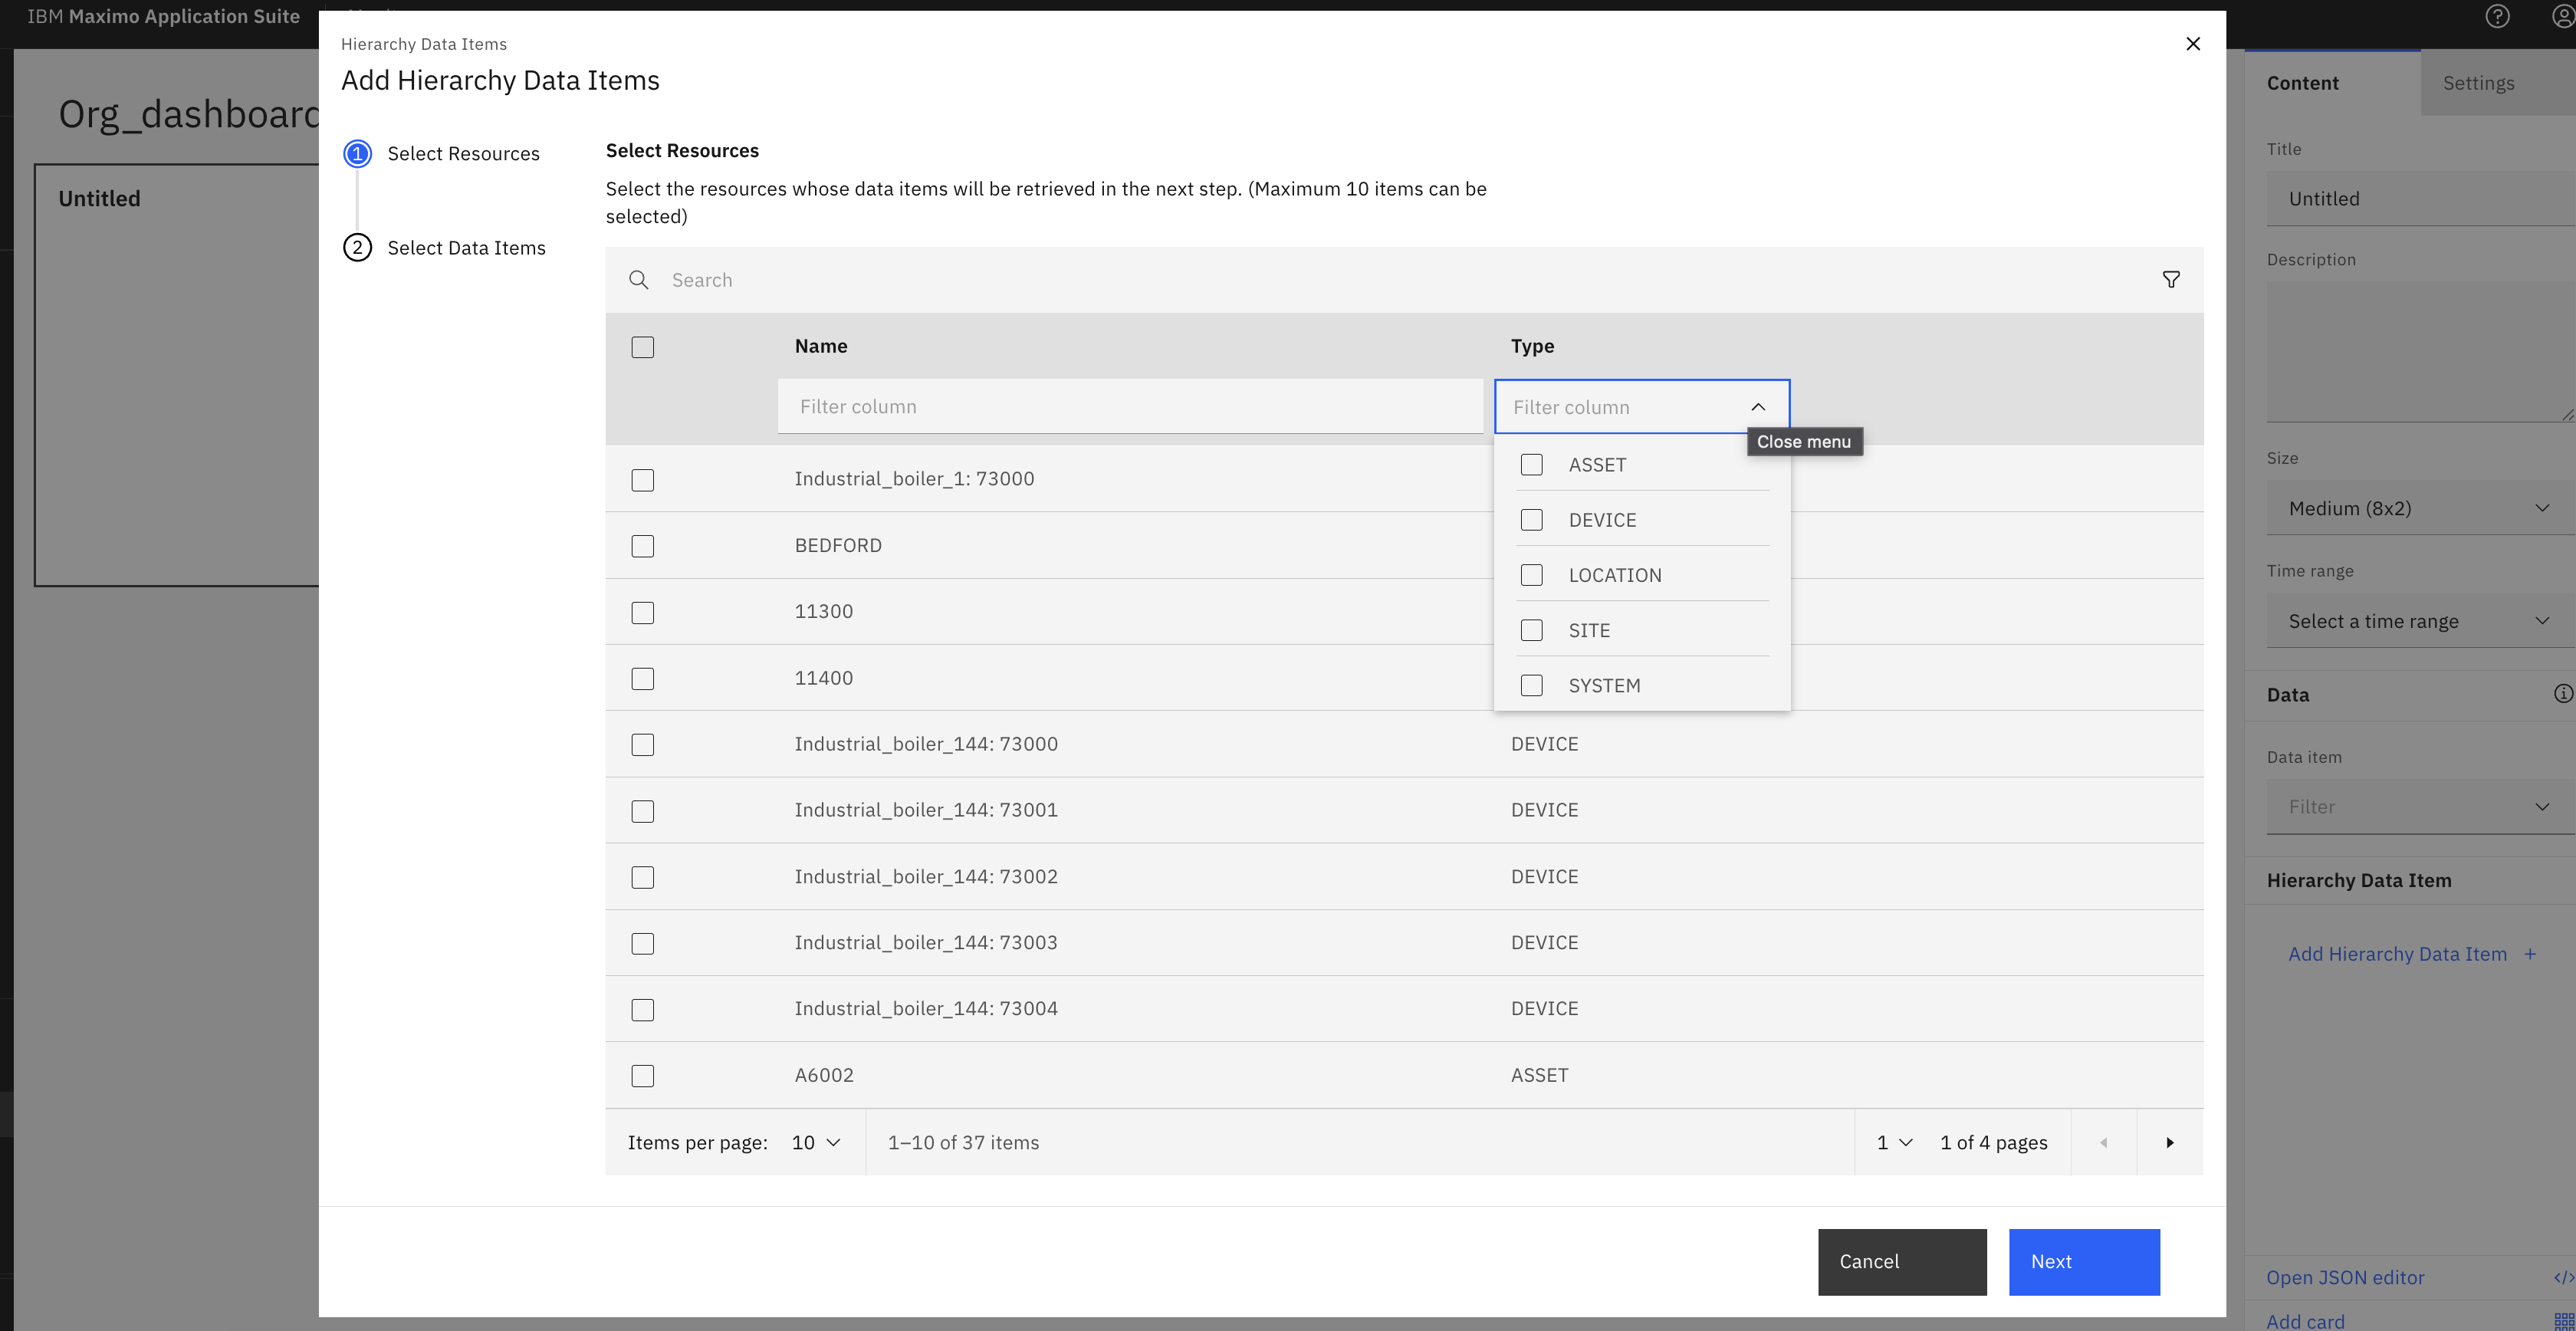Click the Data section info icon
Viewport: 2576px width, 1331px height.
[x=2563, y=694]
